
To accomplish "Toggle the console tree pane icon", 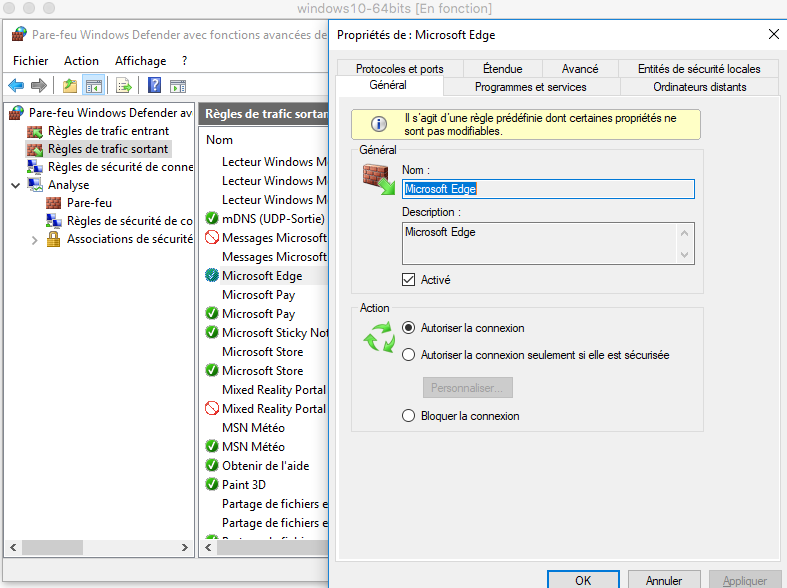I will pos(94,86).
